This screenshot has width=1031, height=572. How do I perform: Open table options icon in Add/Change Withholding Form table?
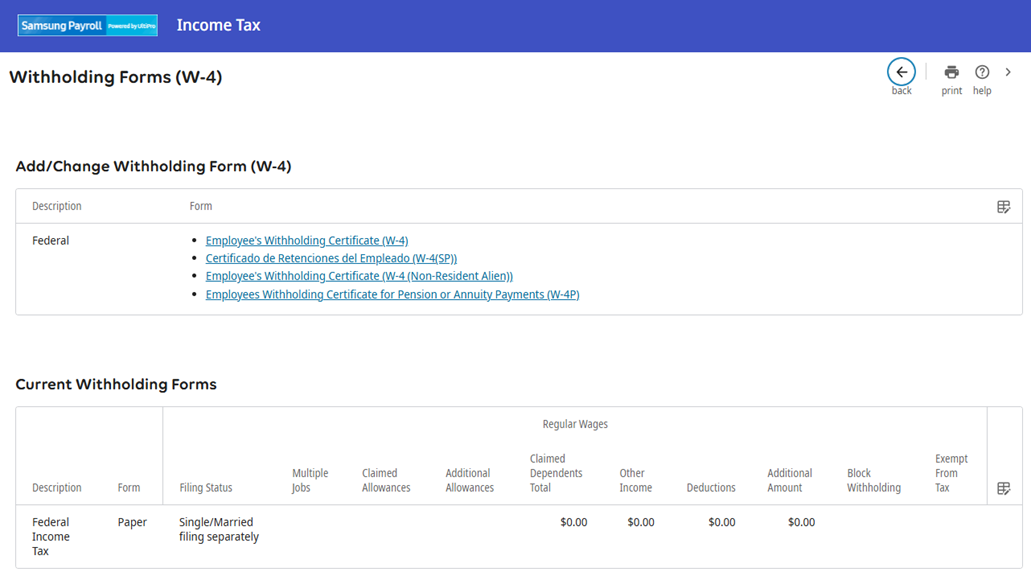tap(1003, 207)
